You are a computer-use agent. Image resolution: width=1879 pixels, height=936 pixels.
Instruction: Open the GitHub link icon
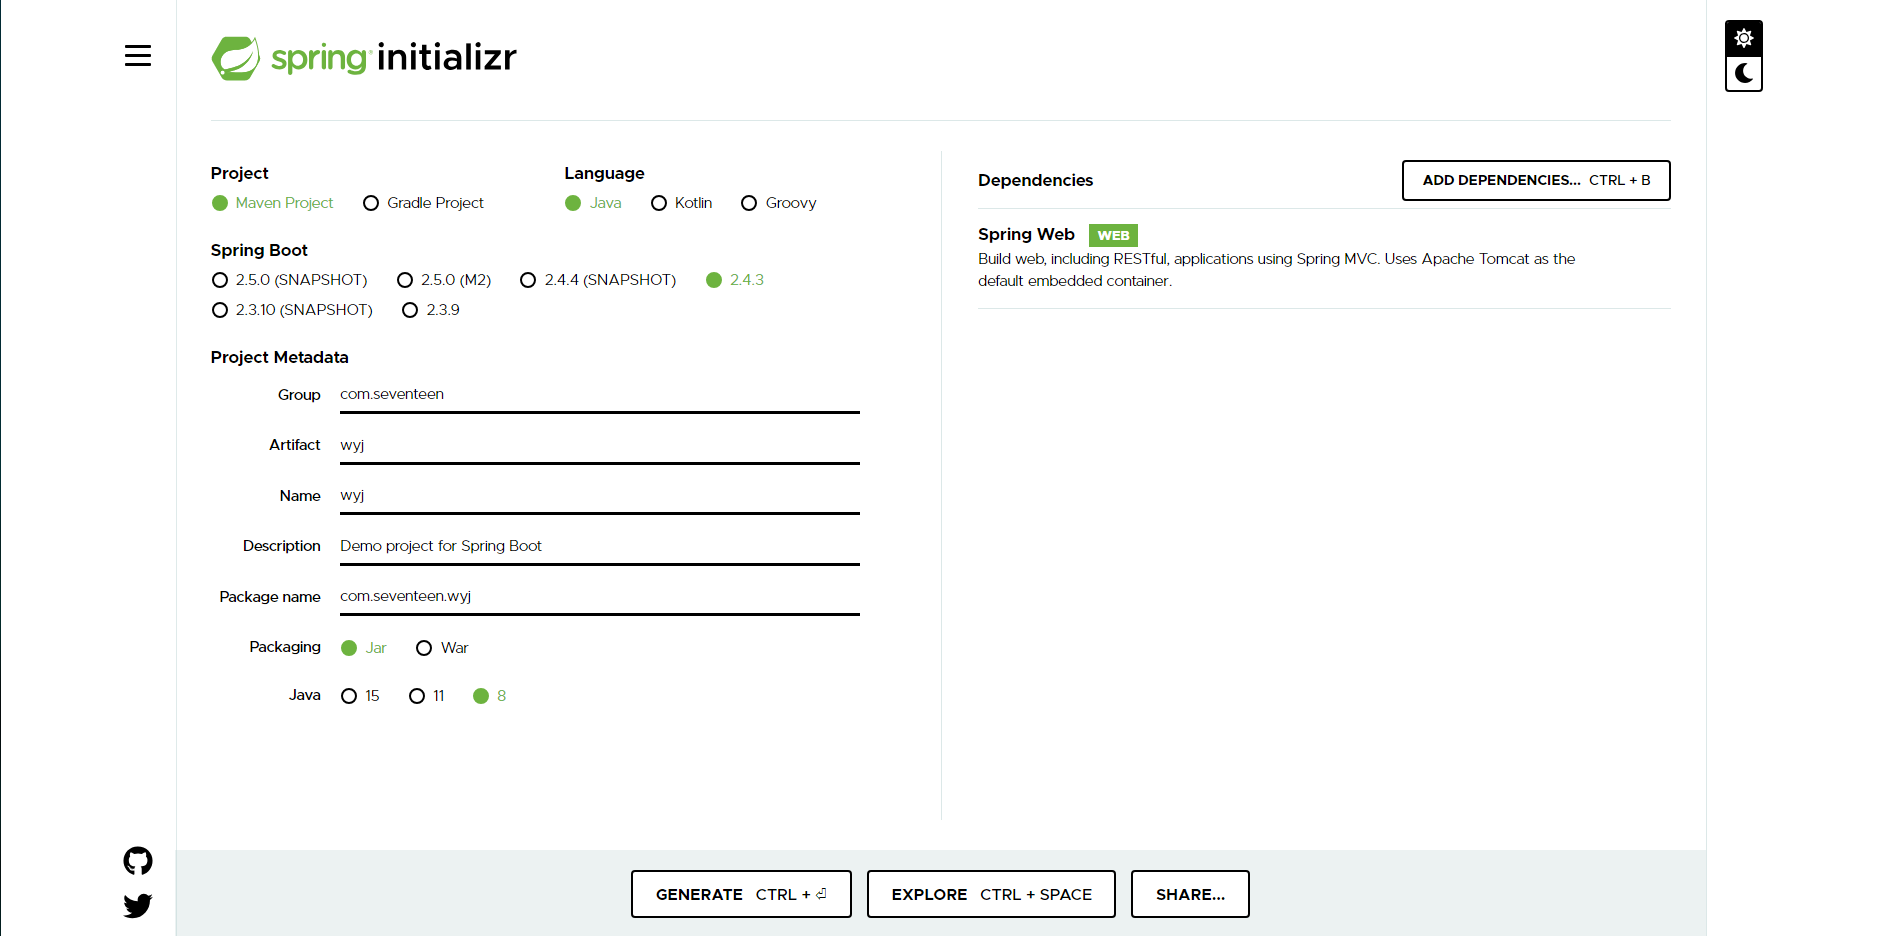click(x=138, y=861)
